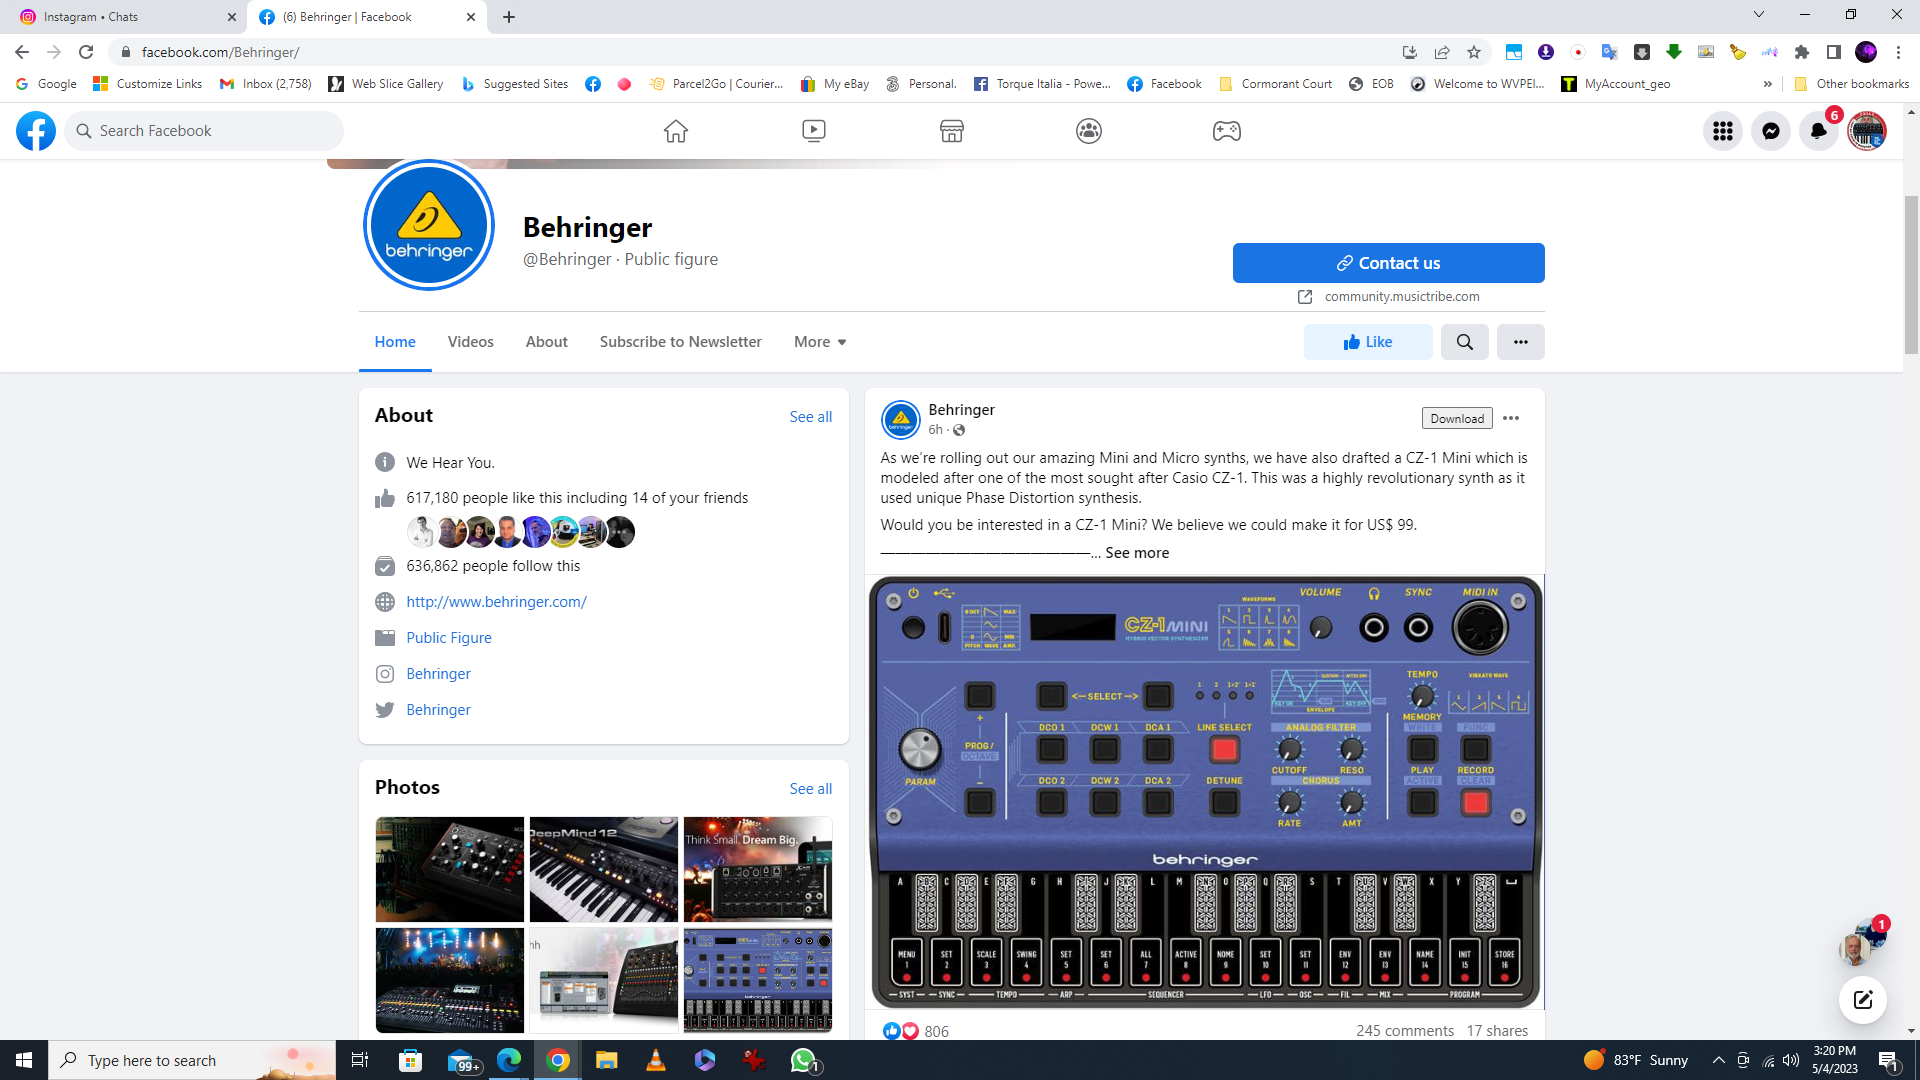
Task: Search the Behringer page magnifier button
Action: [1464, 342]
